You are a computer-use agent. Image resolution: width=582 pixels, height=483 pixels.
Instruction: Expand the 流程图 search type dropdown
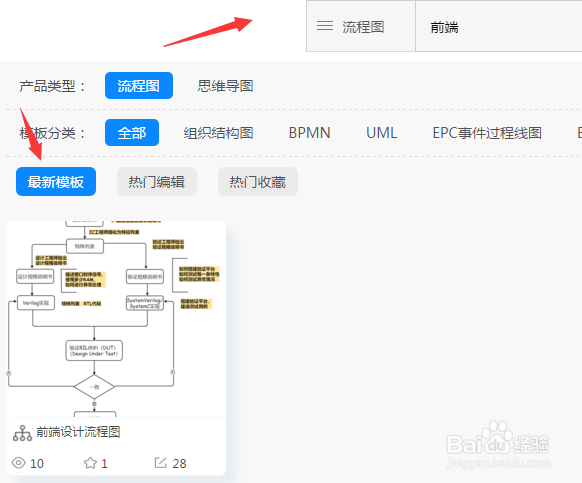pyautogui.click(x=360, y=26)
